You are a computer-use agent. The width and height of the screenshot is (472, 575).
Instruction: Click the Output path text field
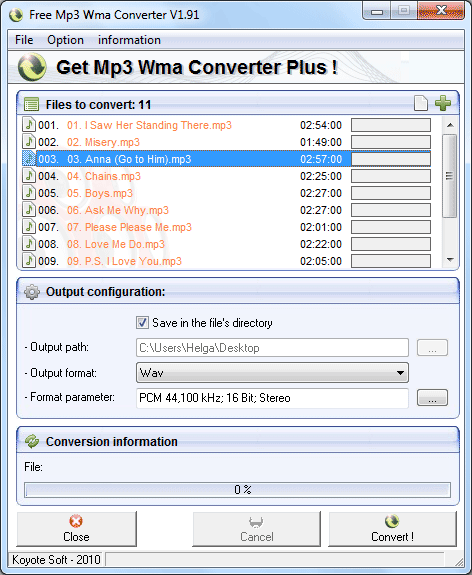pyautogui.click(x=272, y=348)
